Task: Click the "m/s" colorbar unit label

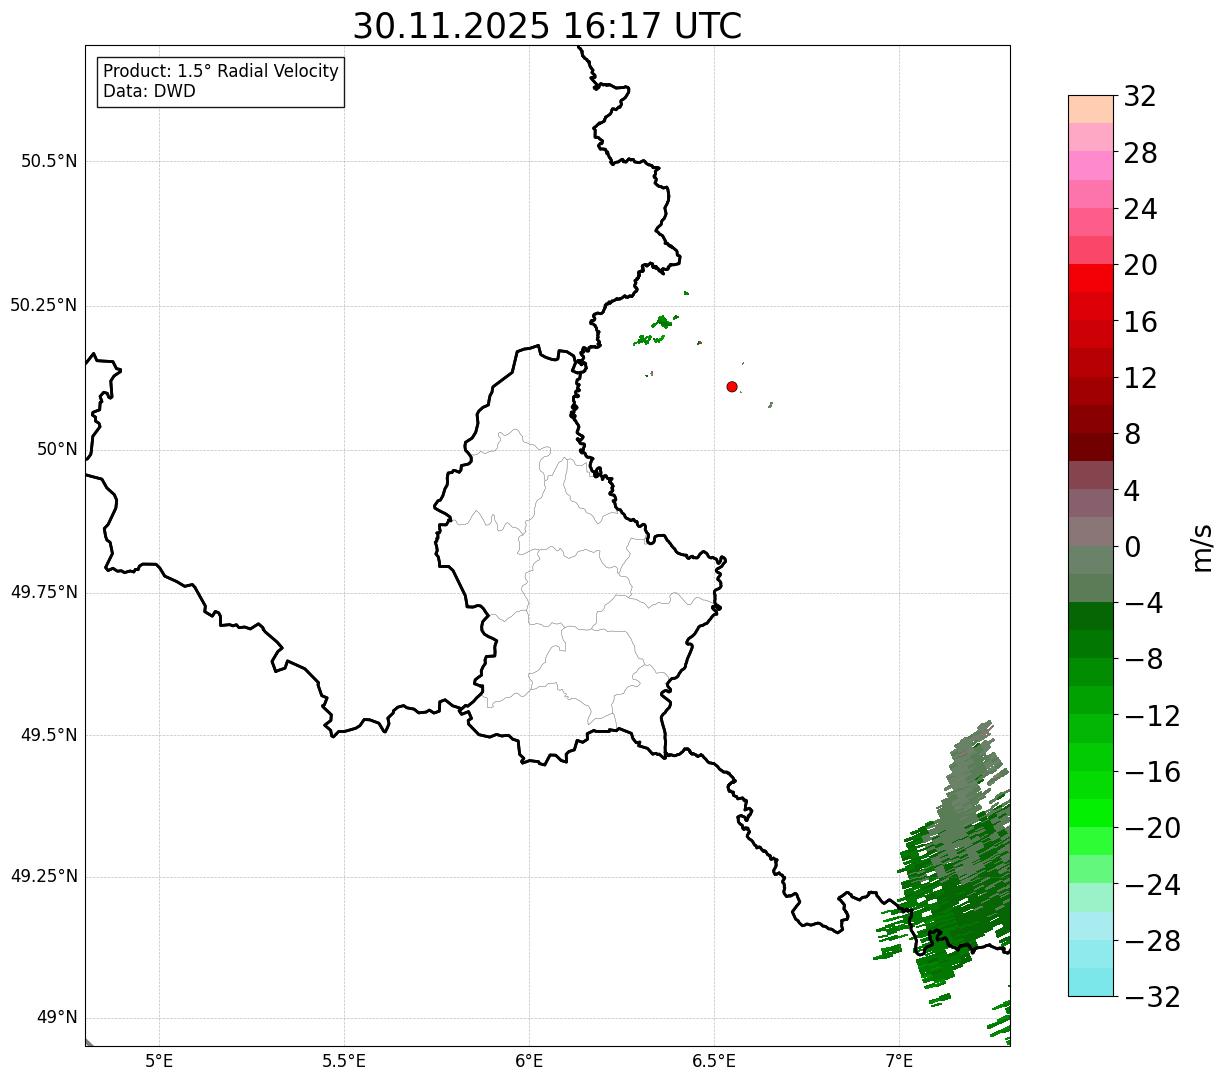Action: pyautogui.click(x=1203, y=547)
